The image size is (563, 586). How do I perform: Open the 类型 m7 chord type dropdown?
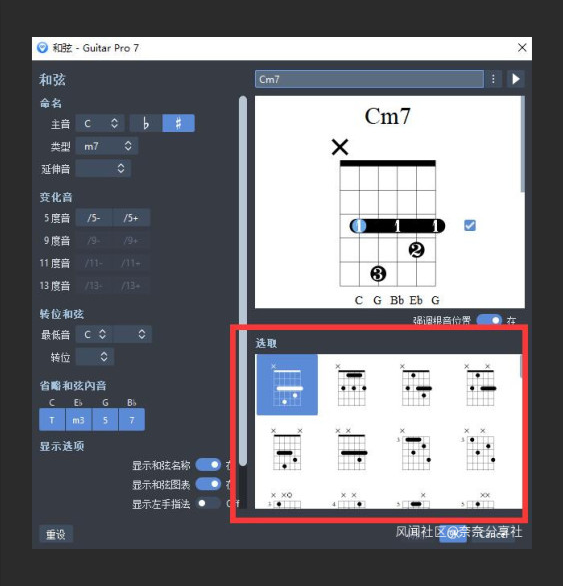point(107,146)
